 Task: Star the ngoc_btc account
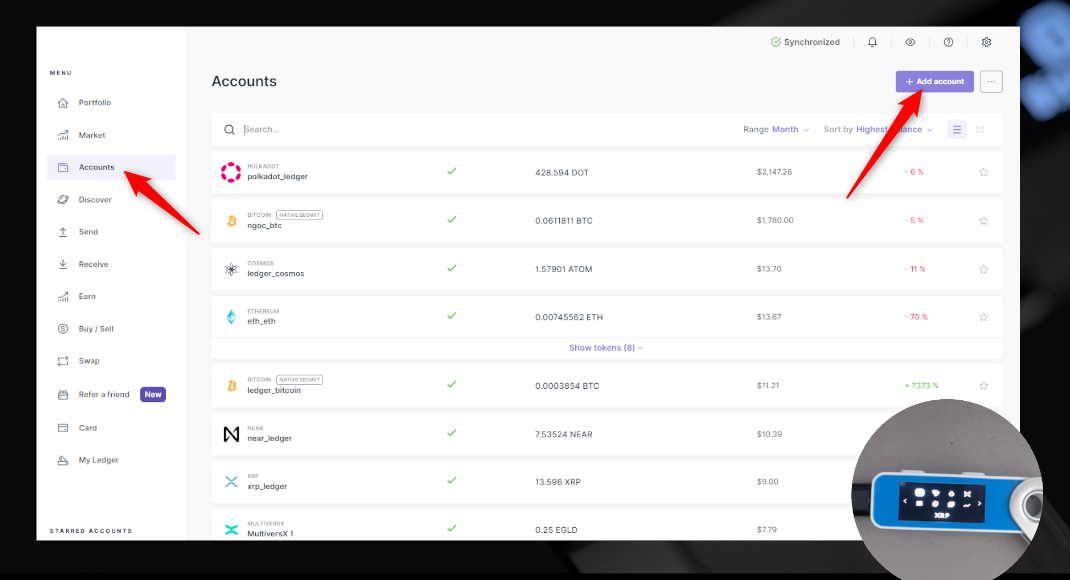point(983,221)
